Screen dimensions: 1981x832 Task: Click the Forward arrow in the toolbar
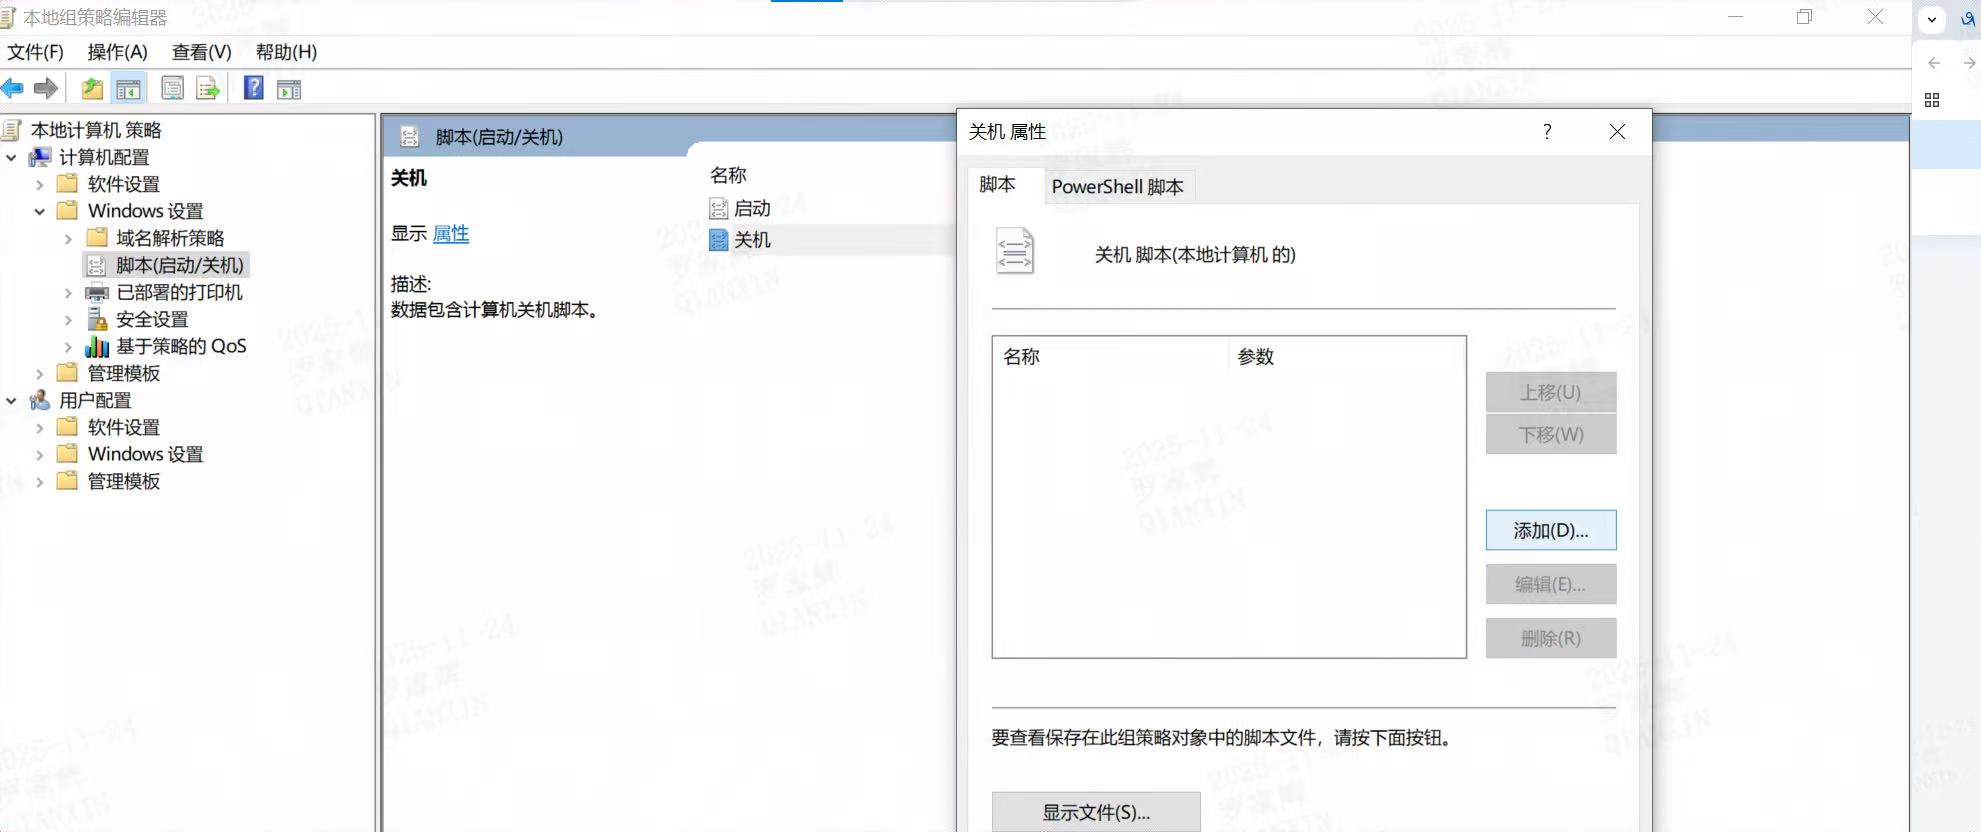[46, 89]
